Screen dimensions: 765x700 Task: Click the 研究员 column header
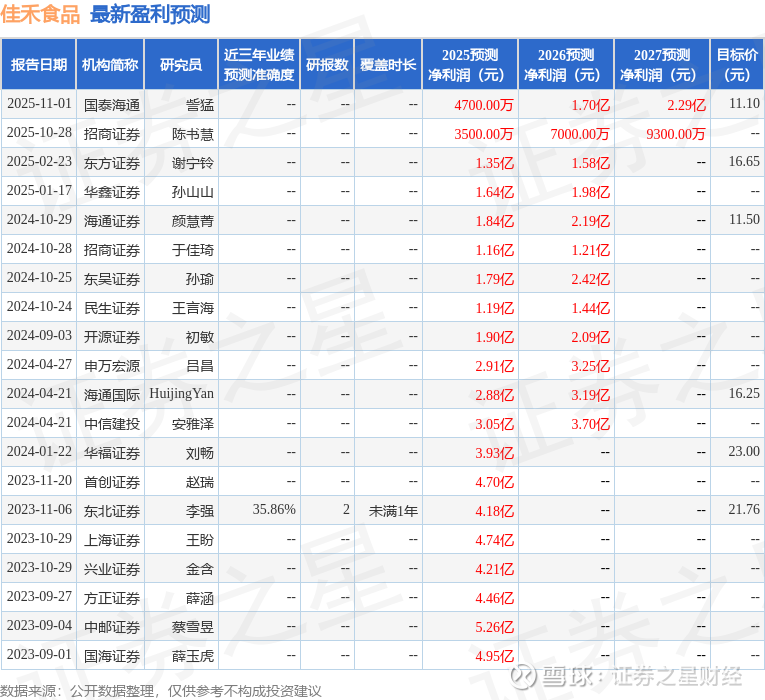point(181,64)
